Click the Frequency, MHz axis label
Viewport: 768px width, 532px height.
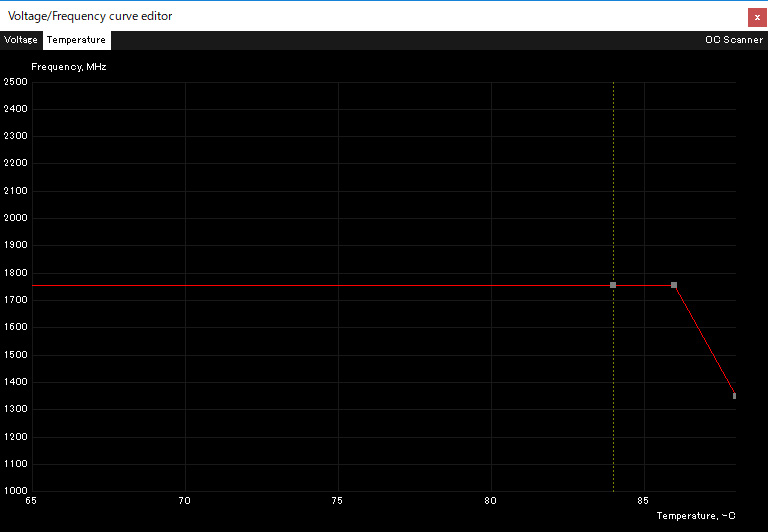click(x=69, y=67)
